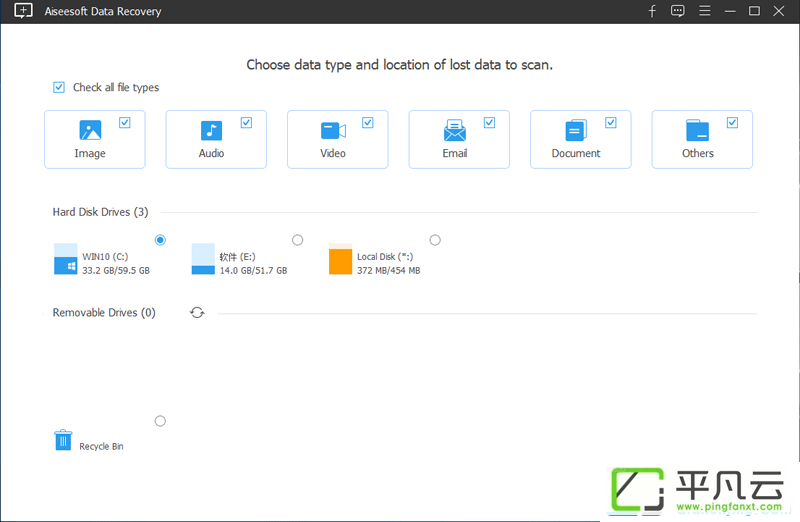This screenshot has width=800, height=522.
Task: Open the hamburger menu in title bar
Action: click(705, 11)
